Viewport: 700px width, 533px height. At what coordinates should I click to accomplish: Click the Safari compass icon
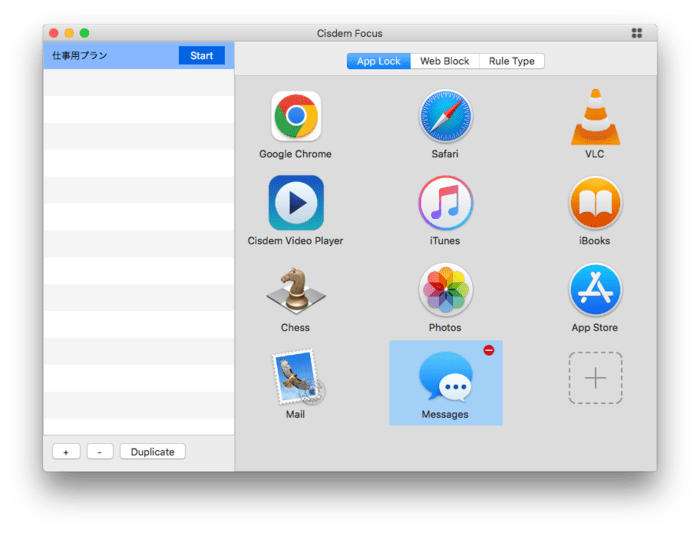coord(445,117)
